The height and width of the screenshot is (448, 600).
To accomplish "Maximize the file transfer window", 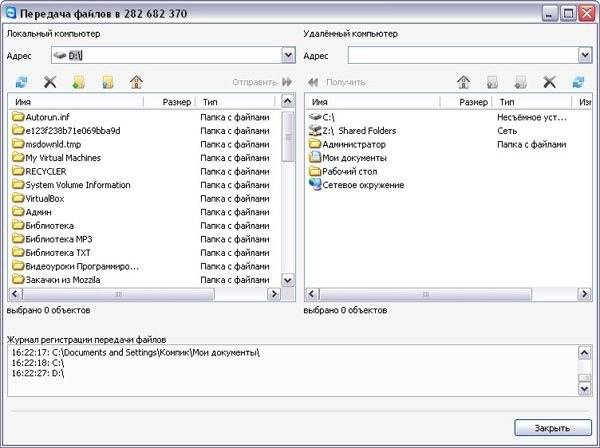I will click(x=568, y=14).
